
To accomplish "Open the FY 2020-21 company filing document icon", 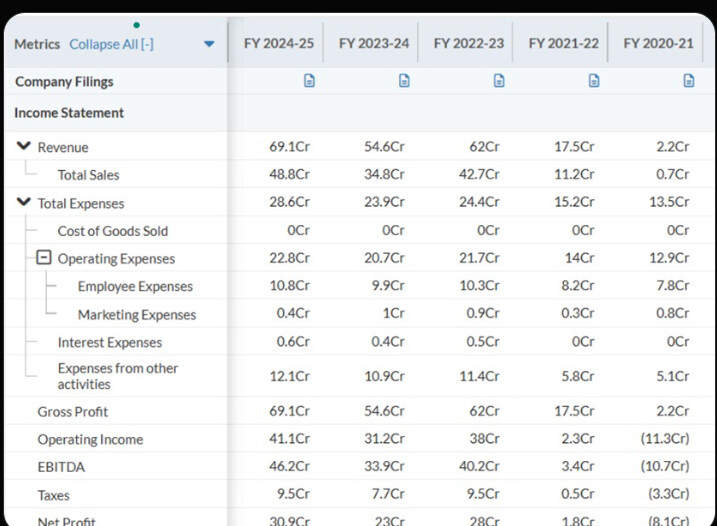I will 688,81.
